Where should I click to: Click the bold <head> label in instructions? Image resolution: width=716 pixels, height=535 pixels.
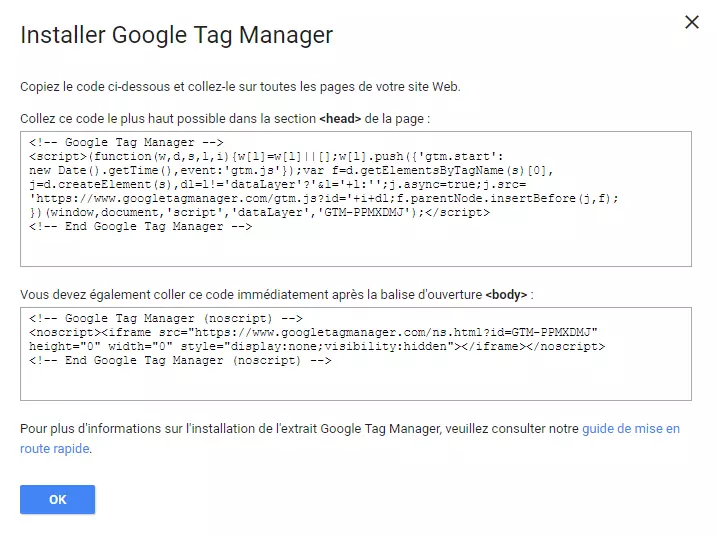[340, 119]
